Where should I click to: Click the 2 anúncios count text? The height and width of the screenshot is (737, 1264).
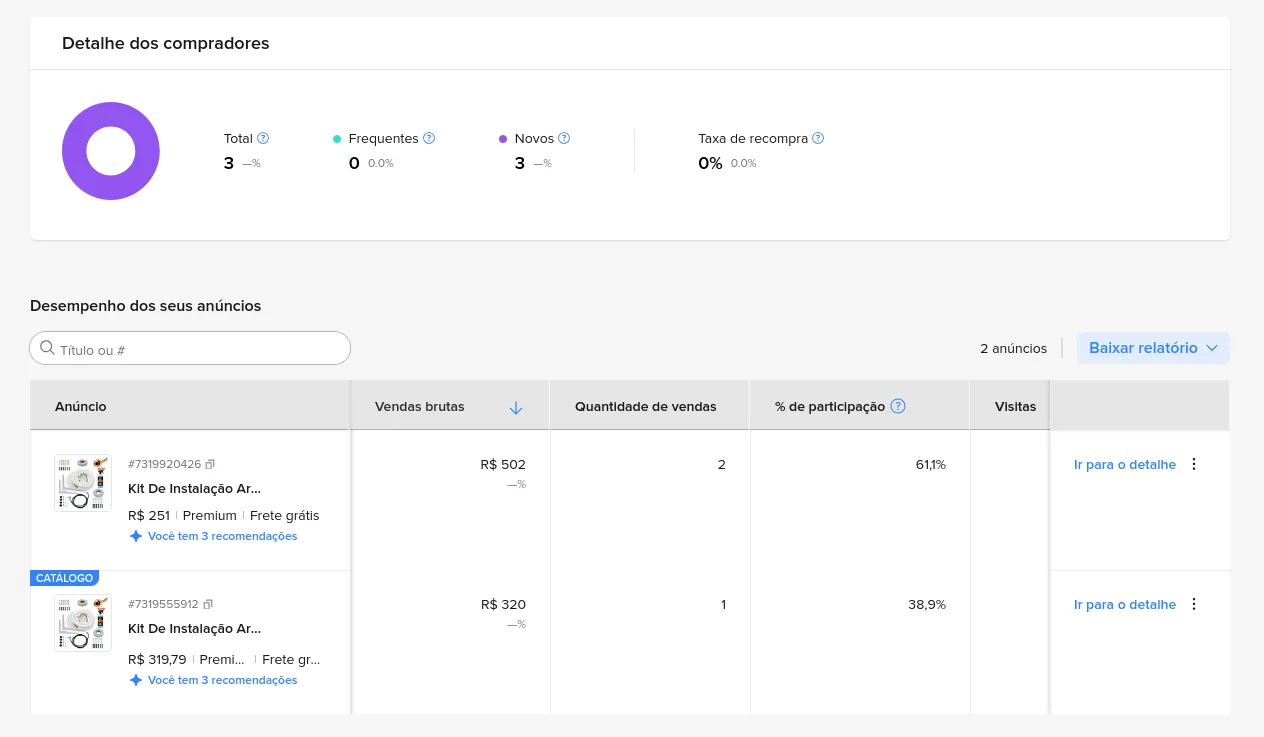pyautogui.click(x=1014, y=348)
